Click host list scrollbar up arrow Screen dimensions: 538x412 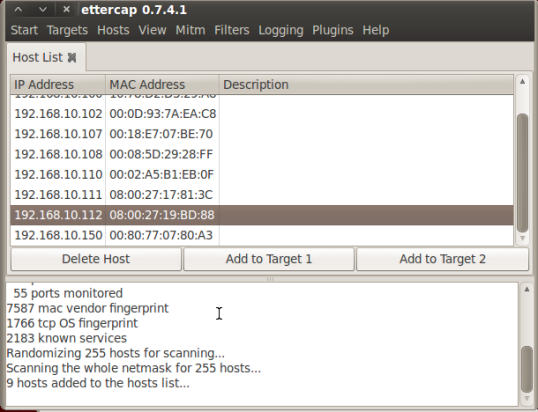(x=522, y=82)
